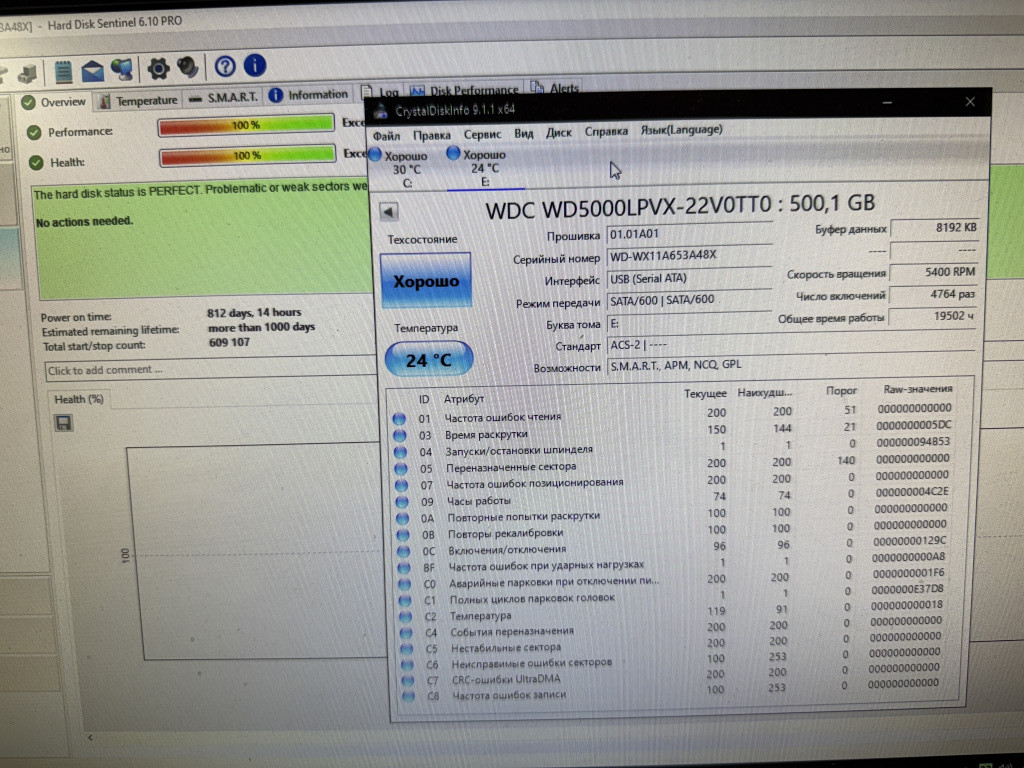This screenshot has width=1024, height=768.
Task: Open the Файл menu
Action: [386, 135]
